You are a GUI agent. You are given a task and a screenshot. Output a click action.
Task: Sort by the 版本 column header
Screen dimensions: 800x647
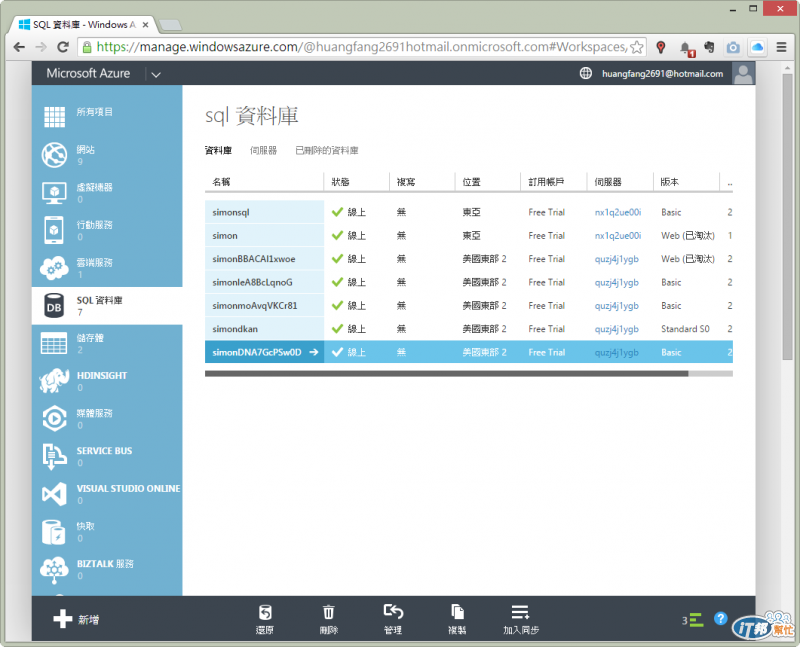point(669,182)
